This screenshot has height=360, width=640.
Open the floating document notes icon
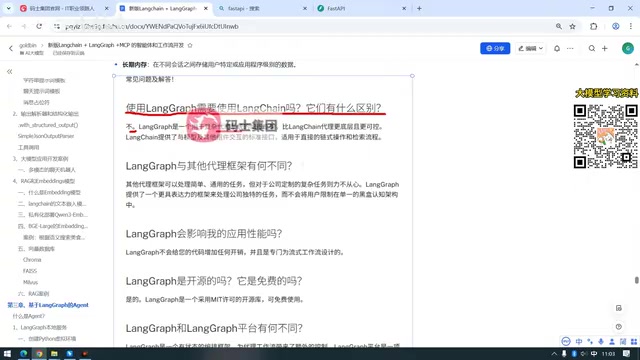(619, 308)
